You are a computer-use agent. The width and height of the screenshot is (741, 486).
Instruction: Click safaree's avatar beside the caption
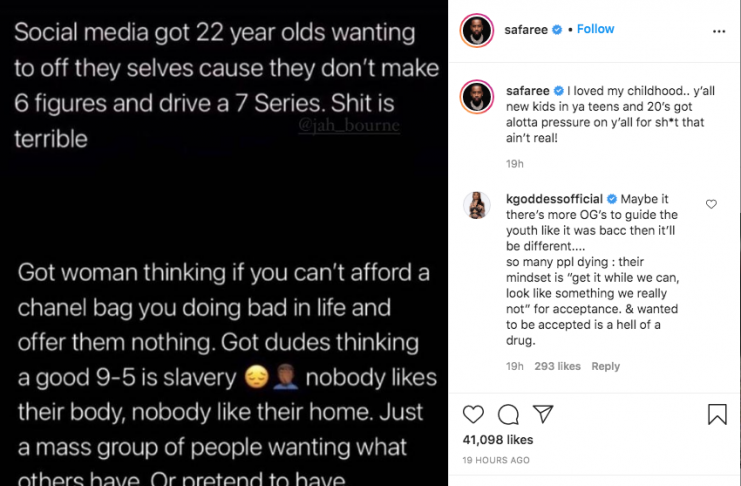tap(475, 96)
